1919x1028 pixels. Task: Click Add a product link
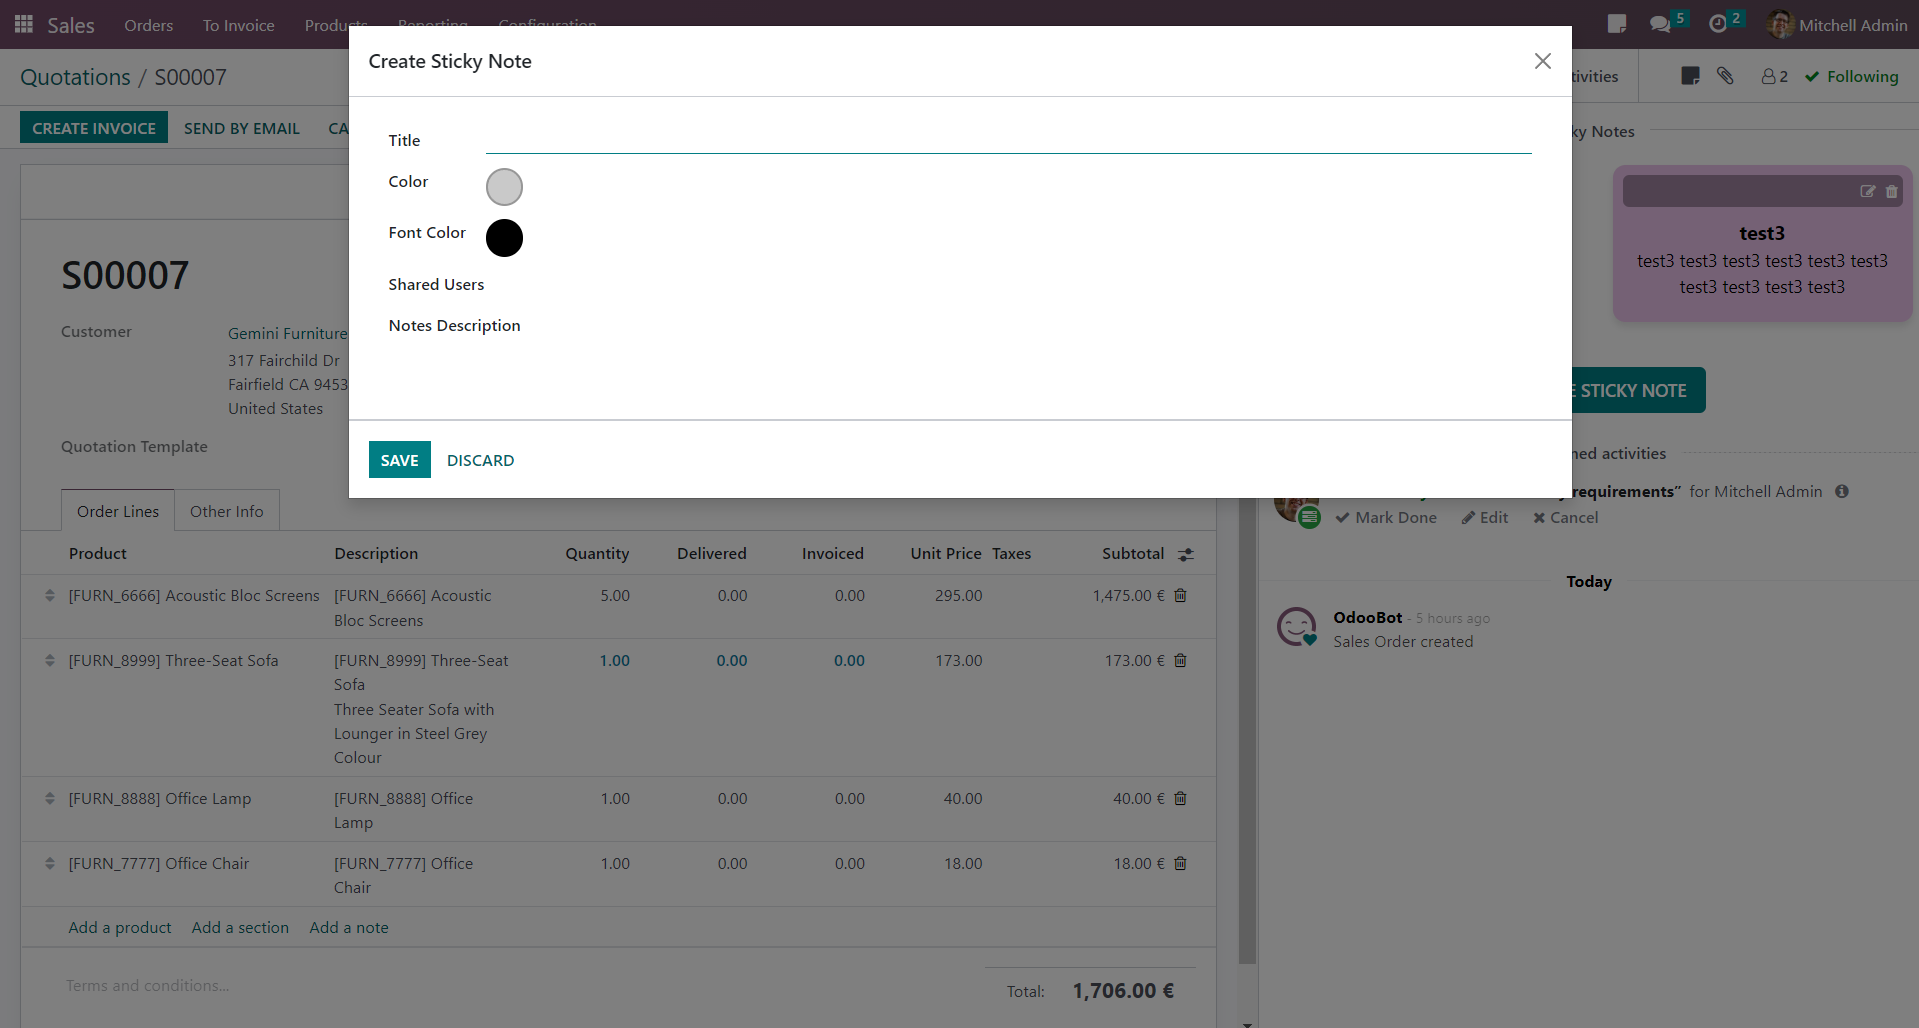point(120,927)
